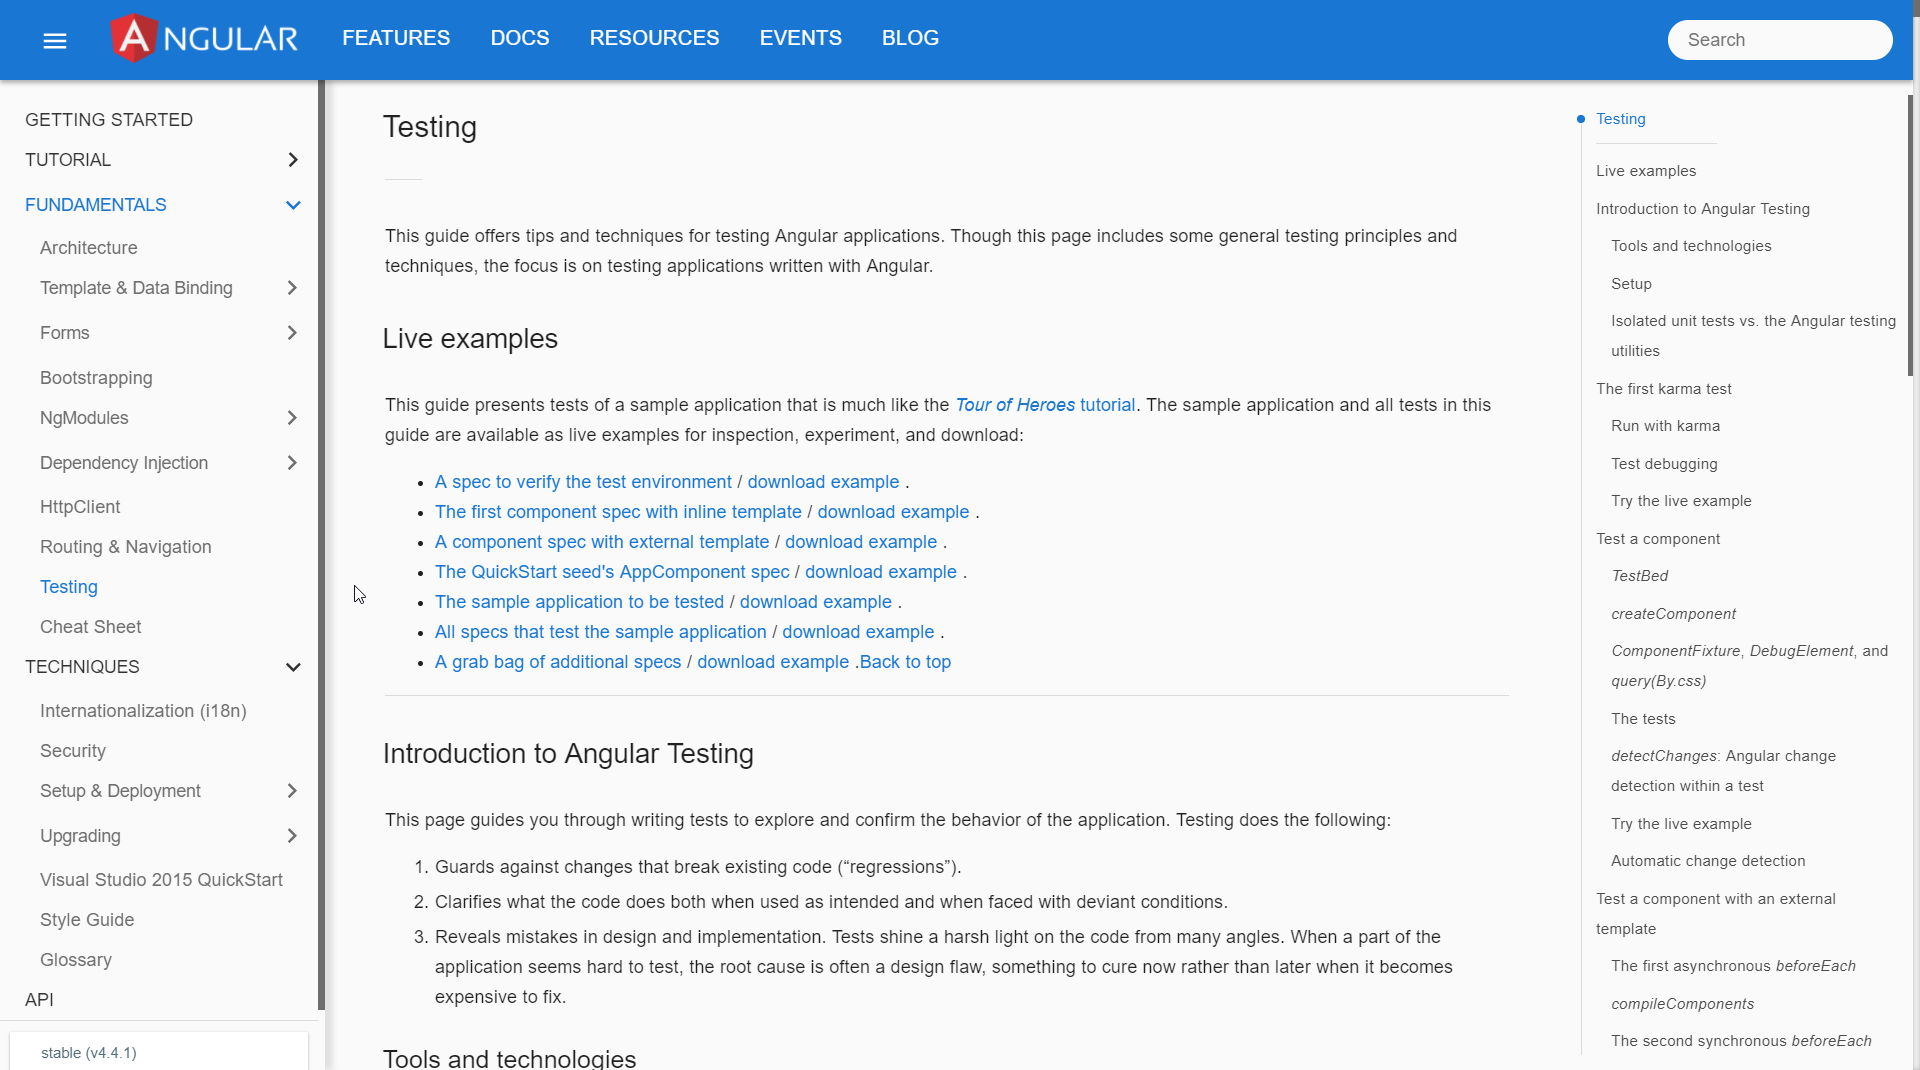Click the Angular logo
The width and height of the screenshot is (1920, 1070).
[205, 39]
